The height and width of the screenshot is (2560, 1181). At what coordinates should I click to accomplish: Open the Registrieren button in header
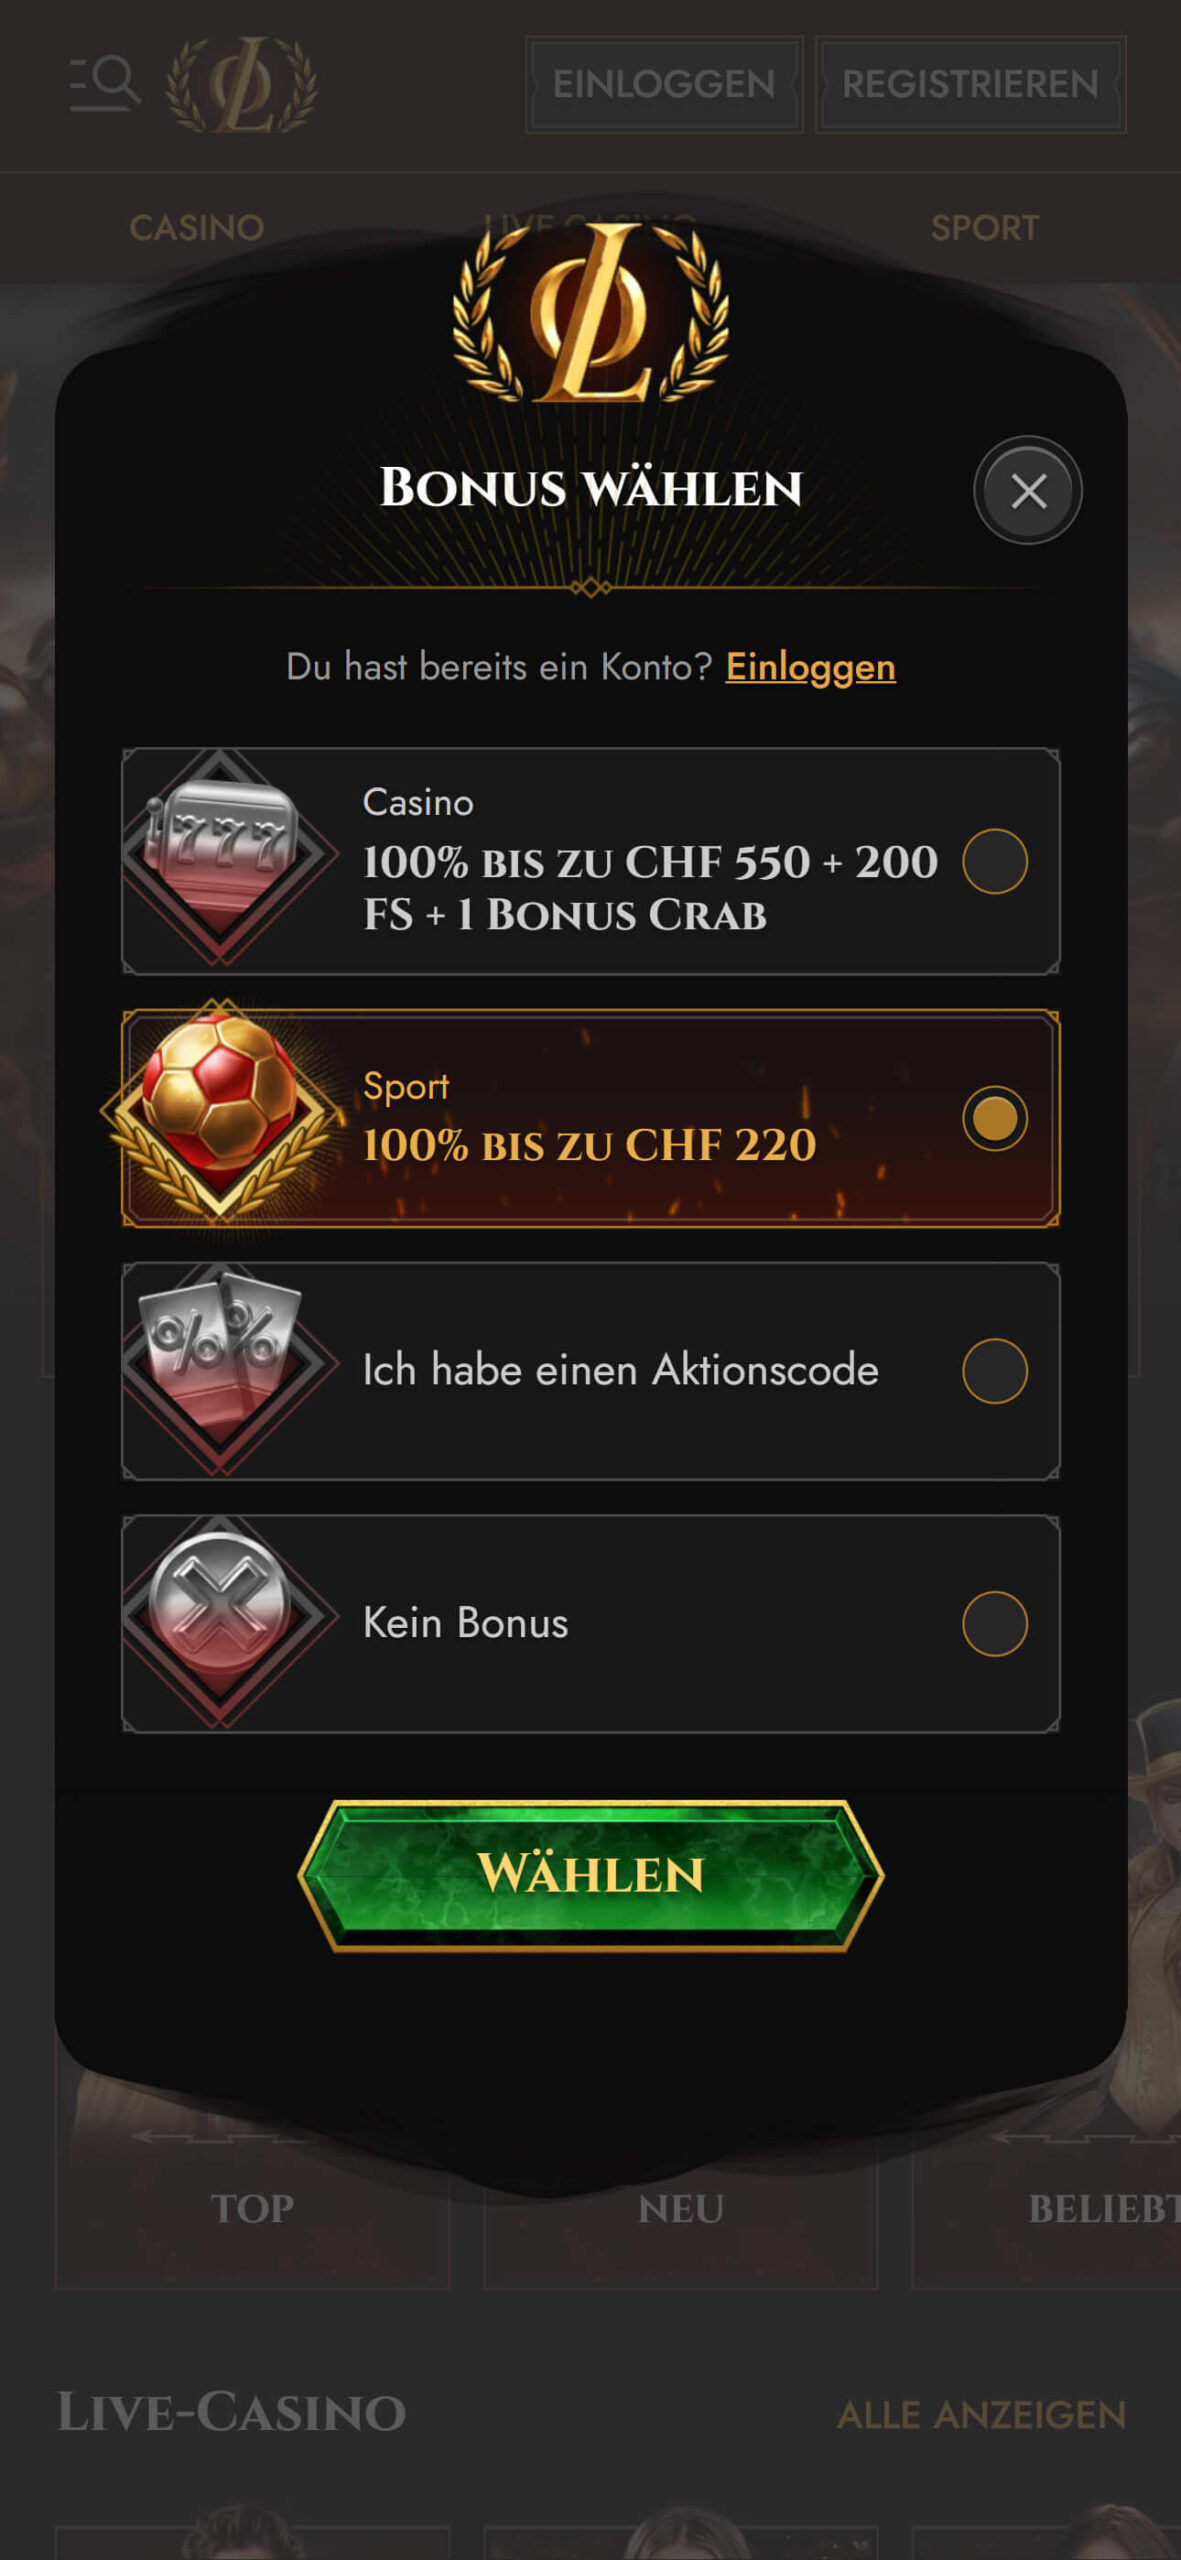click(x=970, y=84)
